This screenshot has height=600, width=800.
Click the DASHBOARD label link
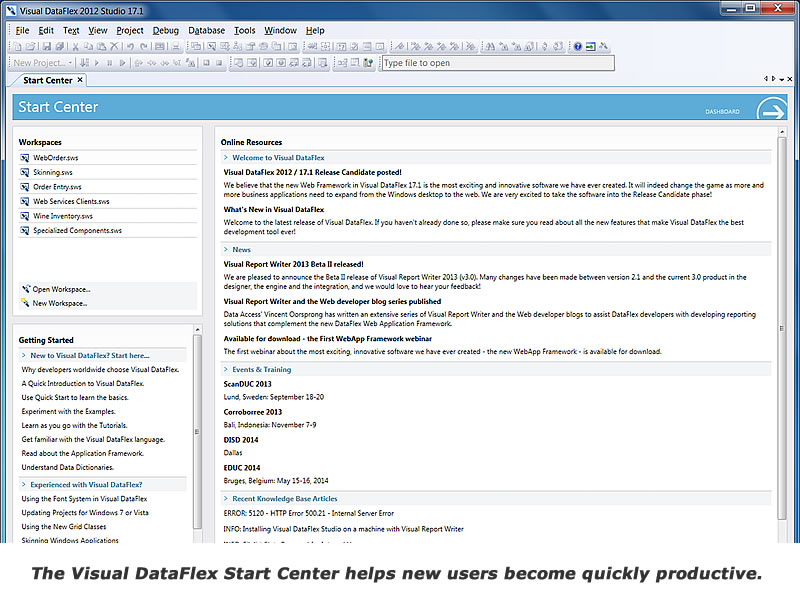(722, 111)
